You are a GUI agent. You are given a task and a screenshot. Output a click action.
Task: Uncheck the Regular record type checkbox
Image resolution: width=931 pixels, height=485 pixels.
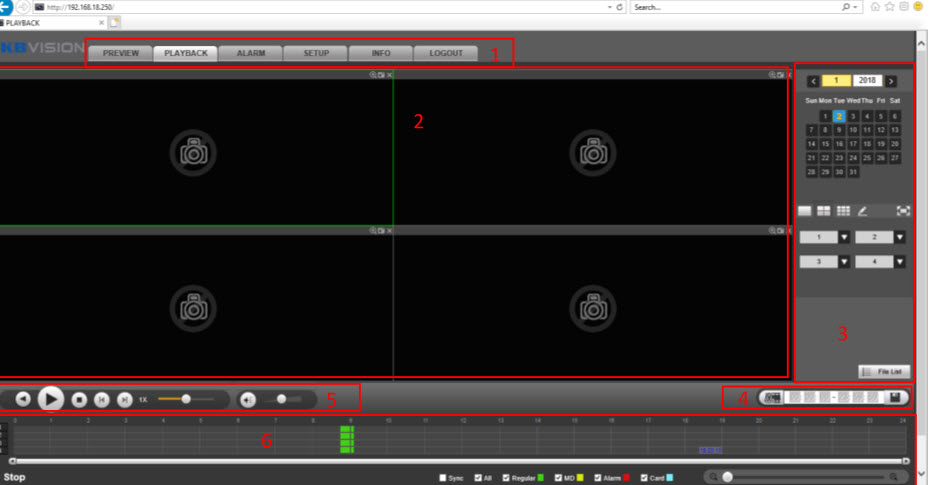click(x=506, y=478)
